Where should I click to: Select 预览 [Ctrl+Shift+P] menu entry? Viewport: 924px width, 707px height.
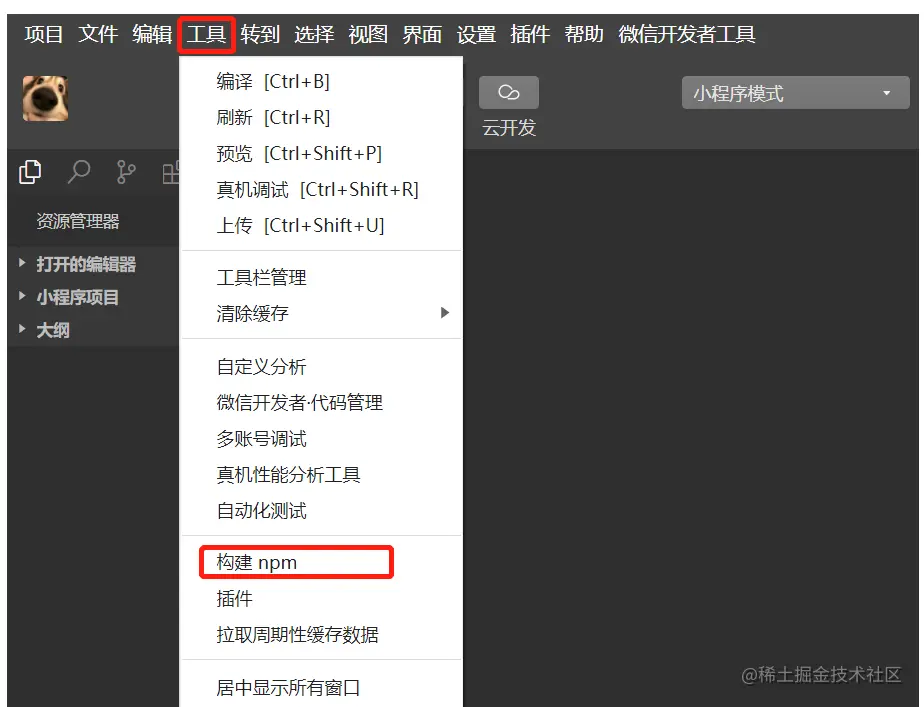coord(321,153)
